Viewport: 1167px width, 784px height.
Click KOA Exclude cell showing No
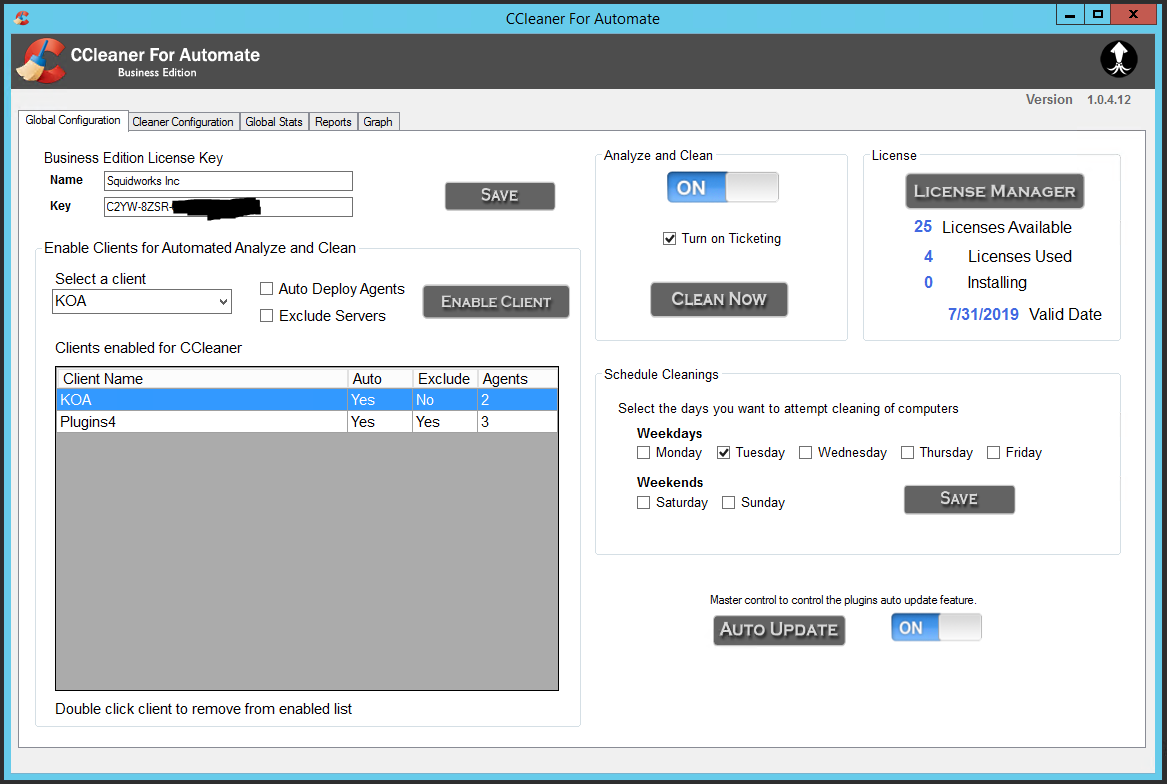445,400
